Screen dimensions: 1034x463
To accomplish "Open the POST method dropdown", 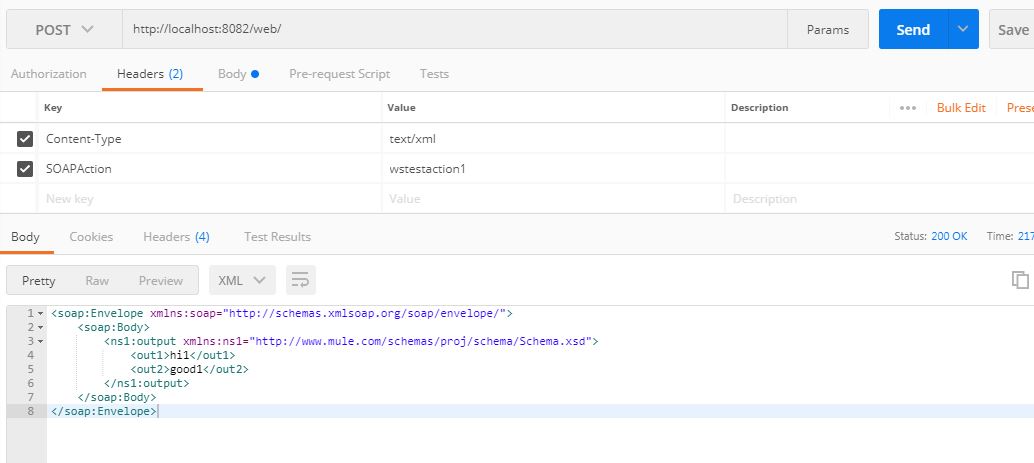I will pyautogui.click(x=64, y=30).
